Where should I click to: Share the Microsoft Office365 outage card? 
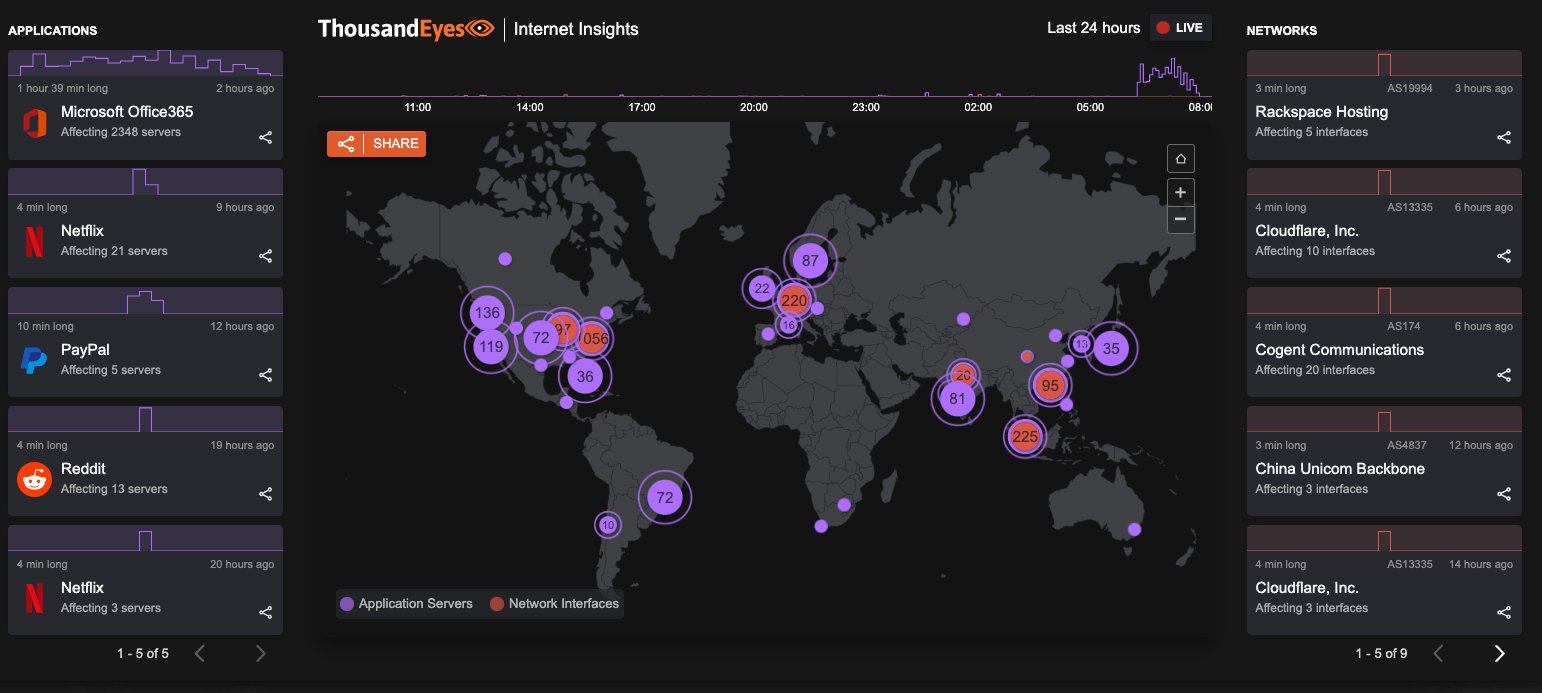coord(266,138)
